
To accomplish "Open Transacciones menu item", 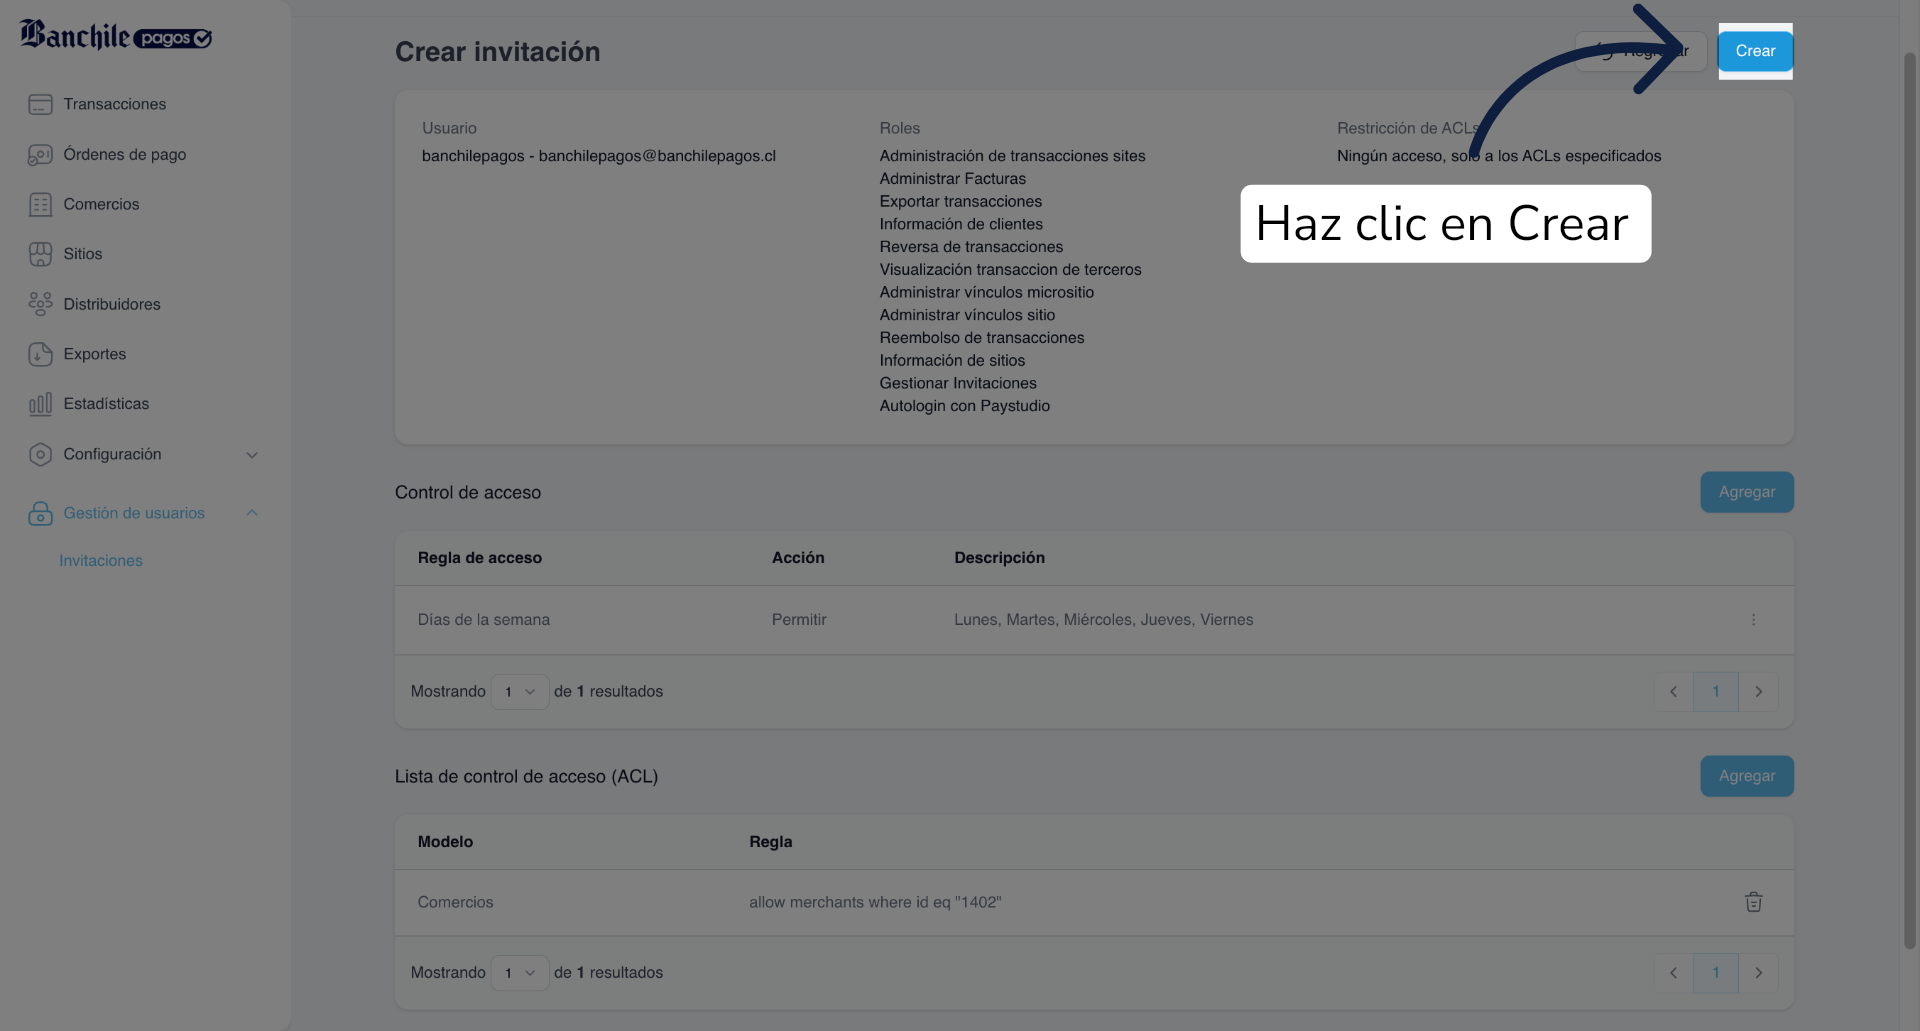I will [x=115, y=104].
